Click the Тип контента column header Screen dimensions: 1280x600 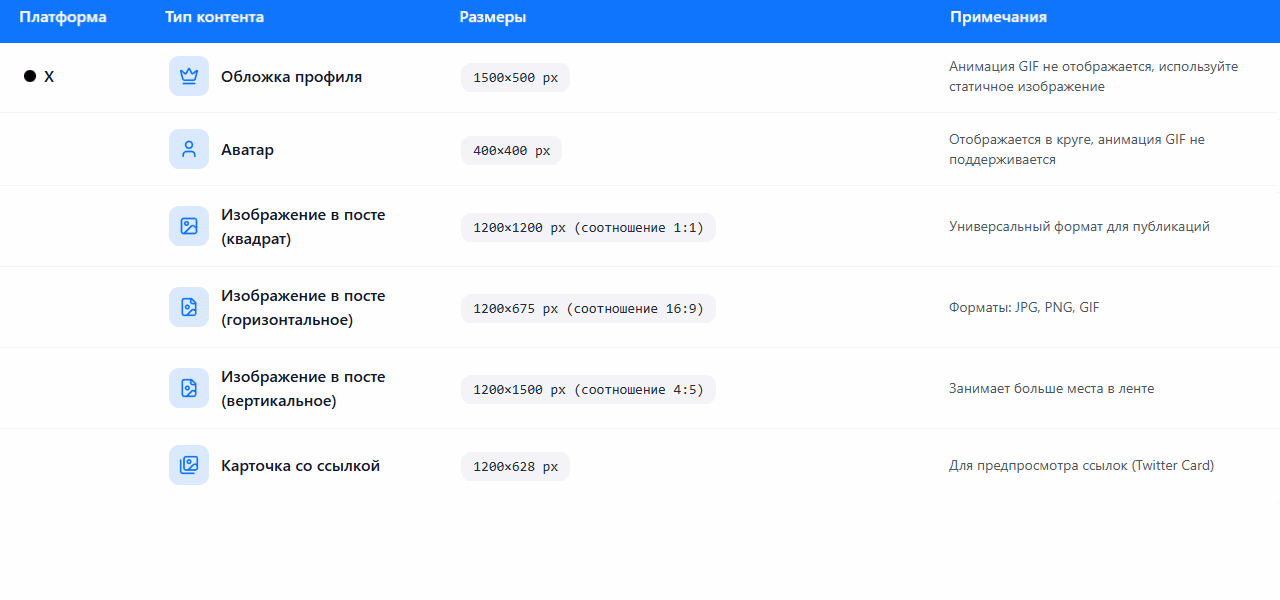[215, 17]
